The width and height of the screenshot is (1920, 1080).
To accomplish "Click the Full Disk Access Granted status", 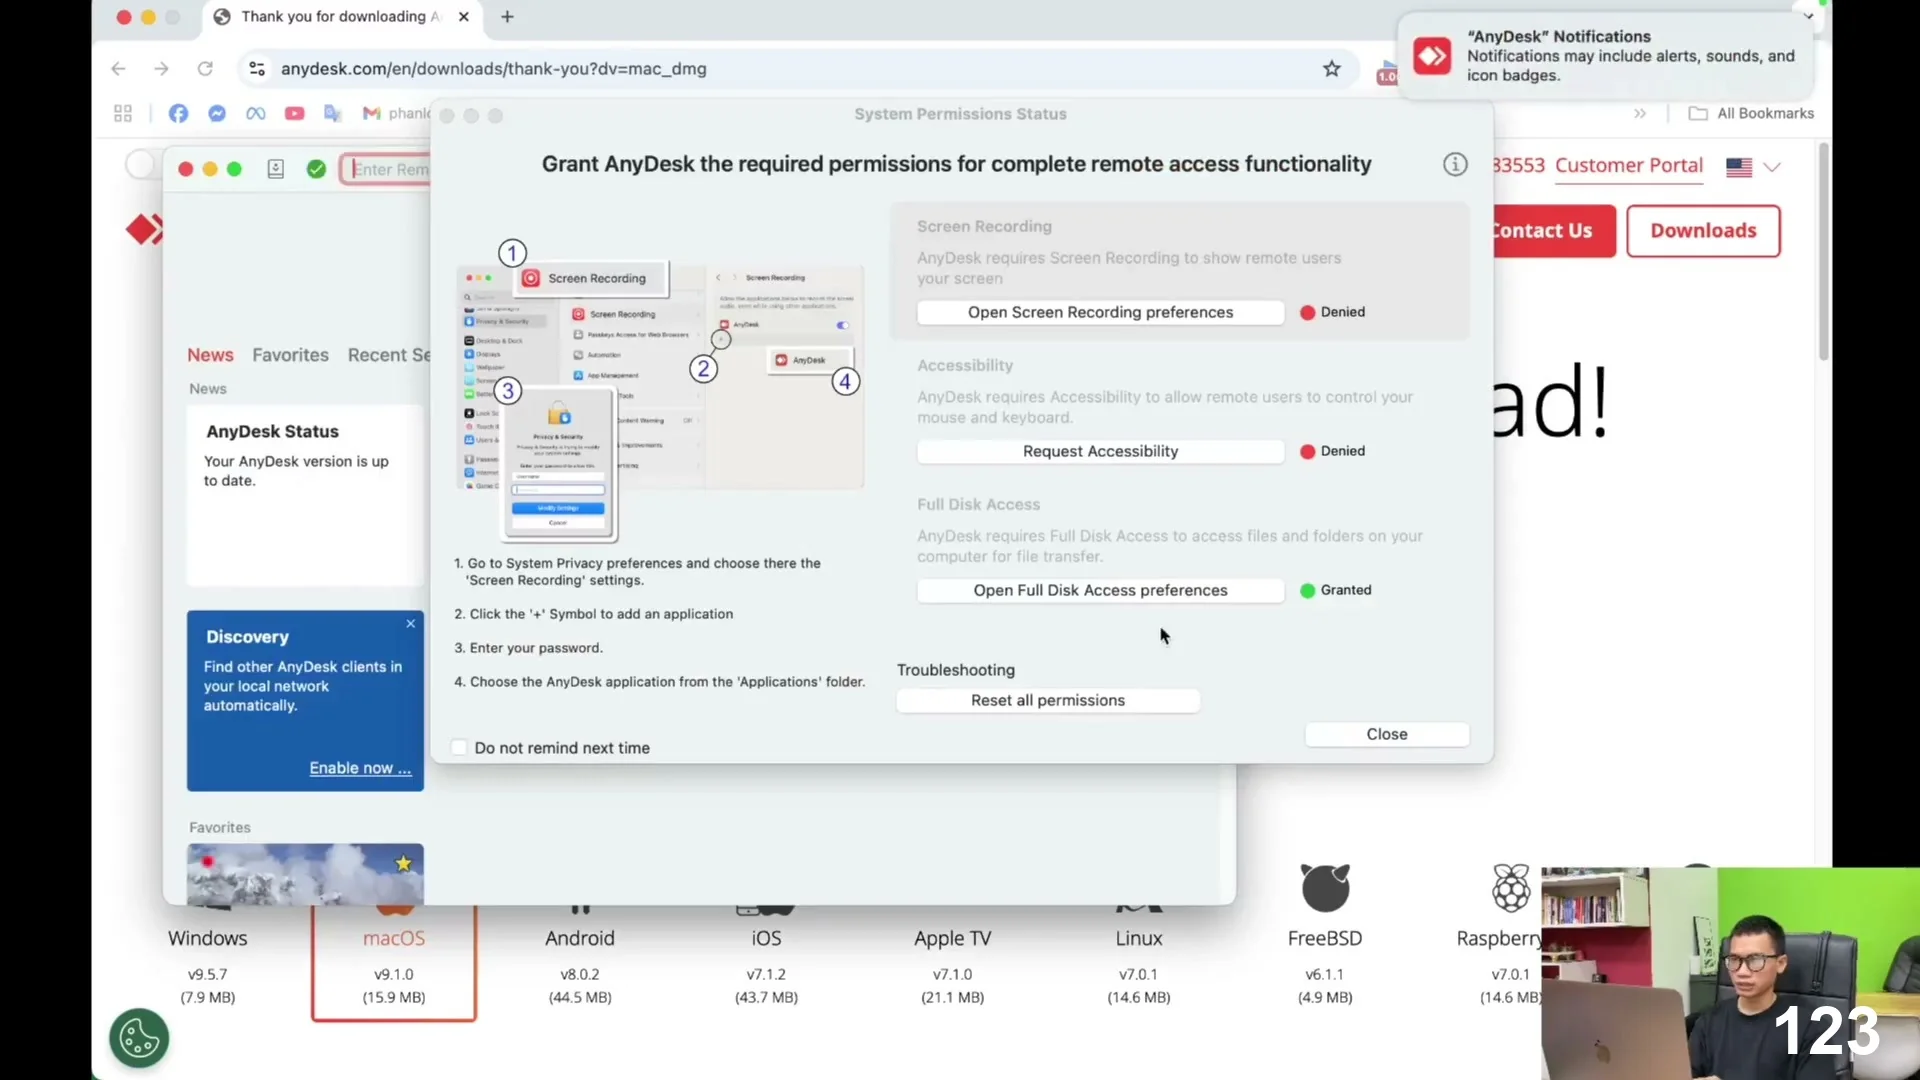I will (x=1336, y=590).
